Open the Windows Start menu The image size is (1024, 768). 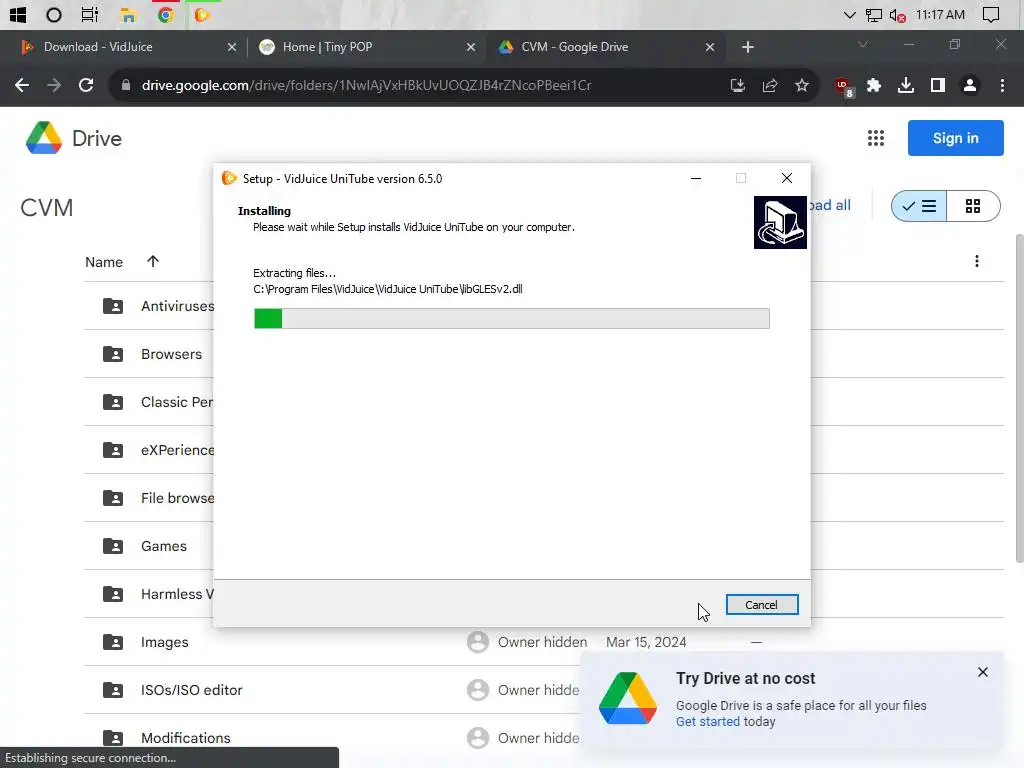(18, 14)
